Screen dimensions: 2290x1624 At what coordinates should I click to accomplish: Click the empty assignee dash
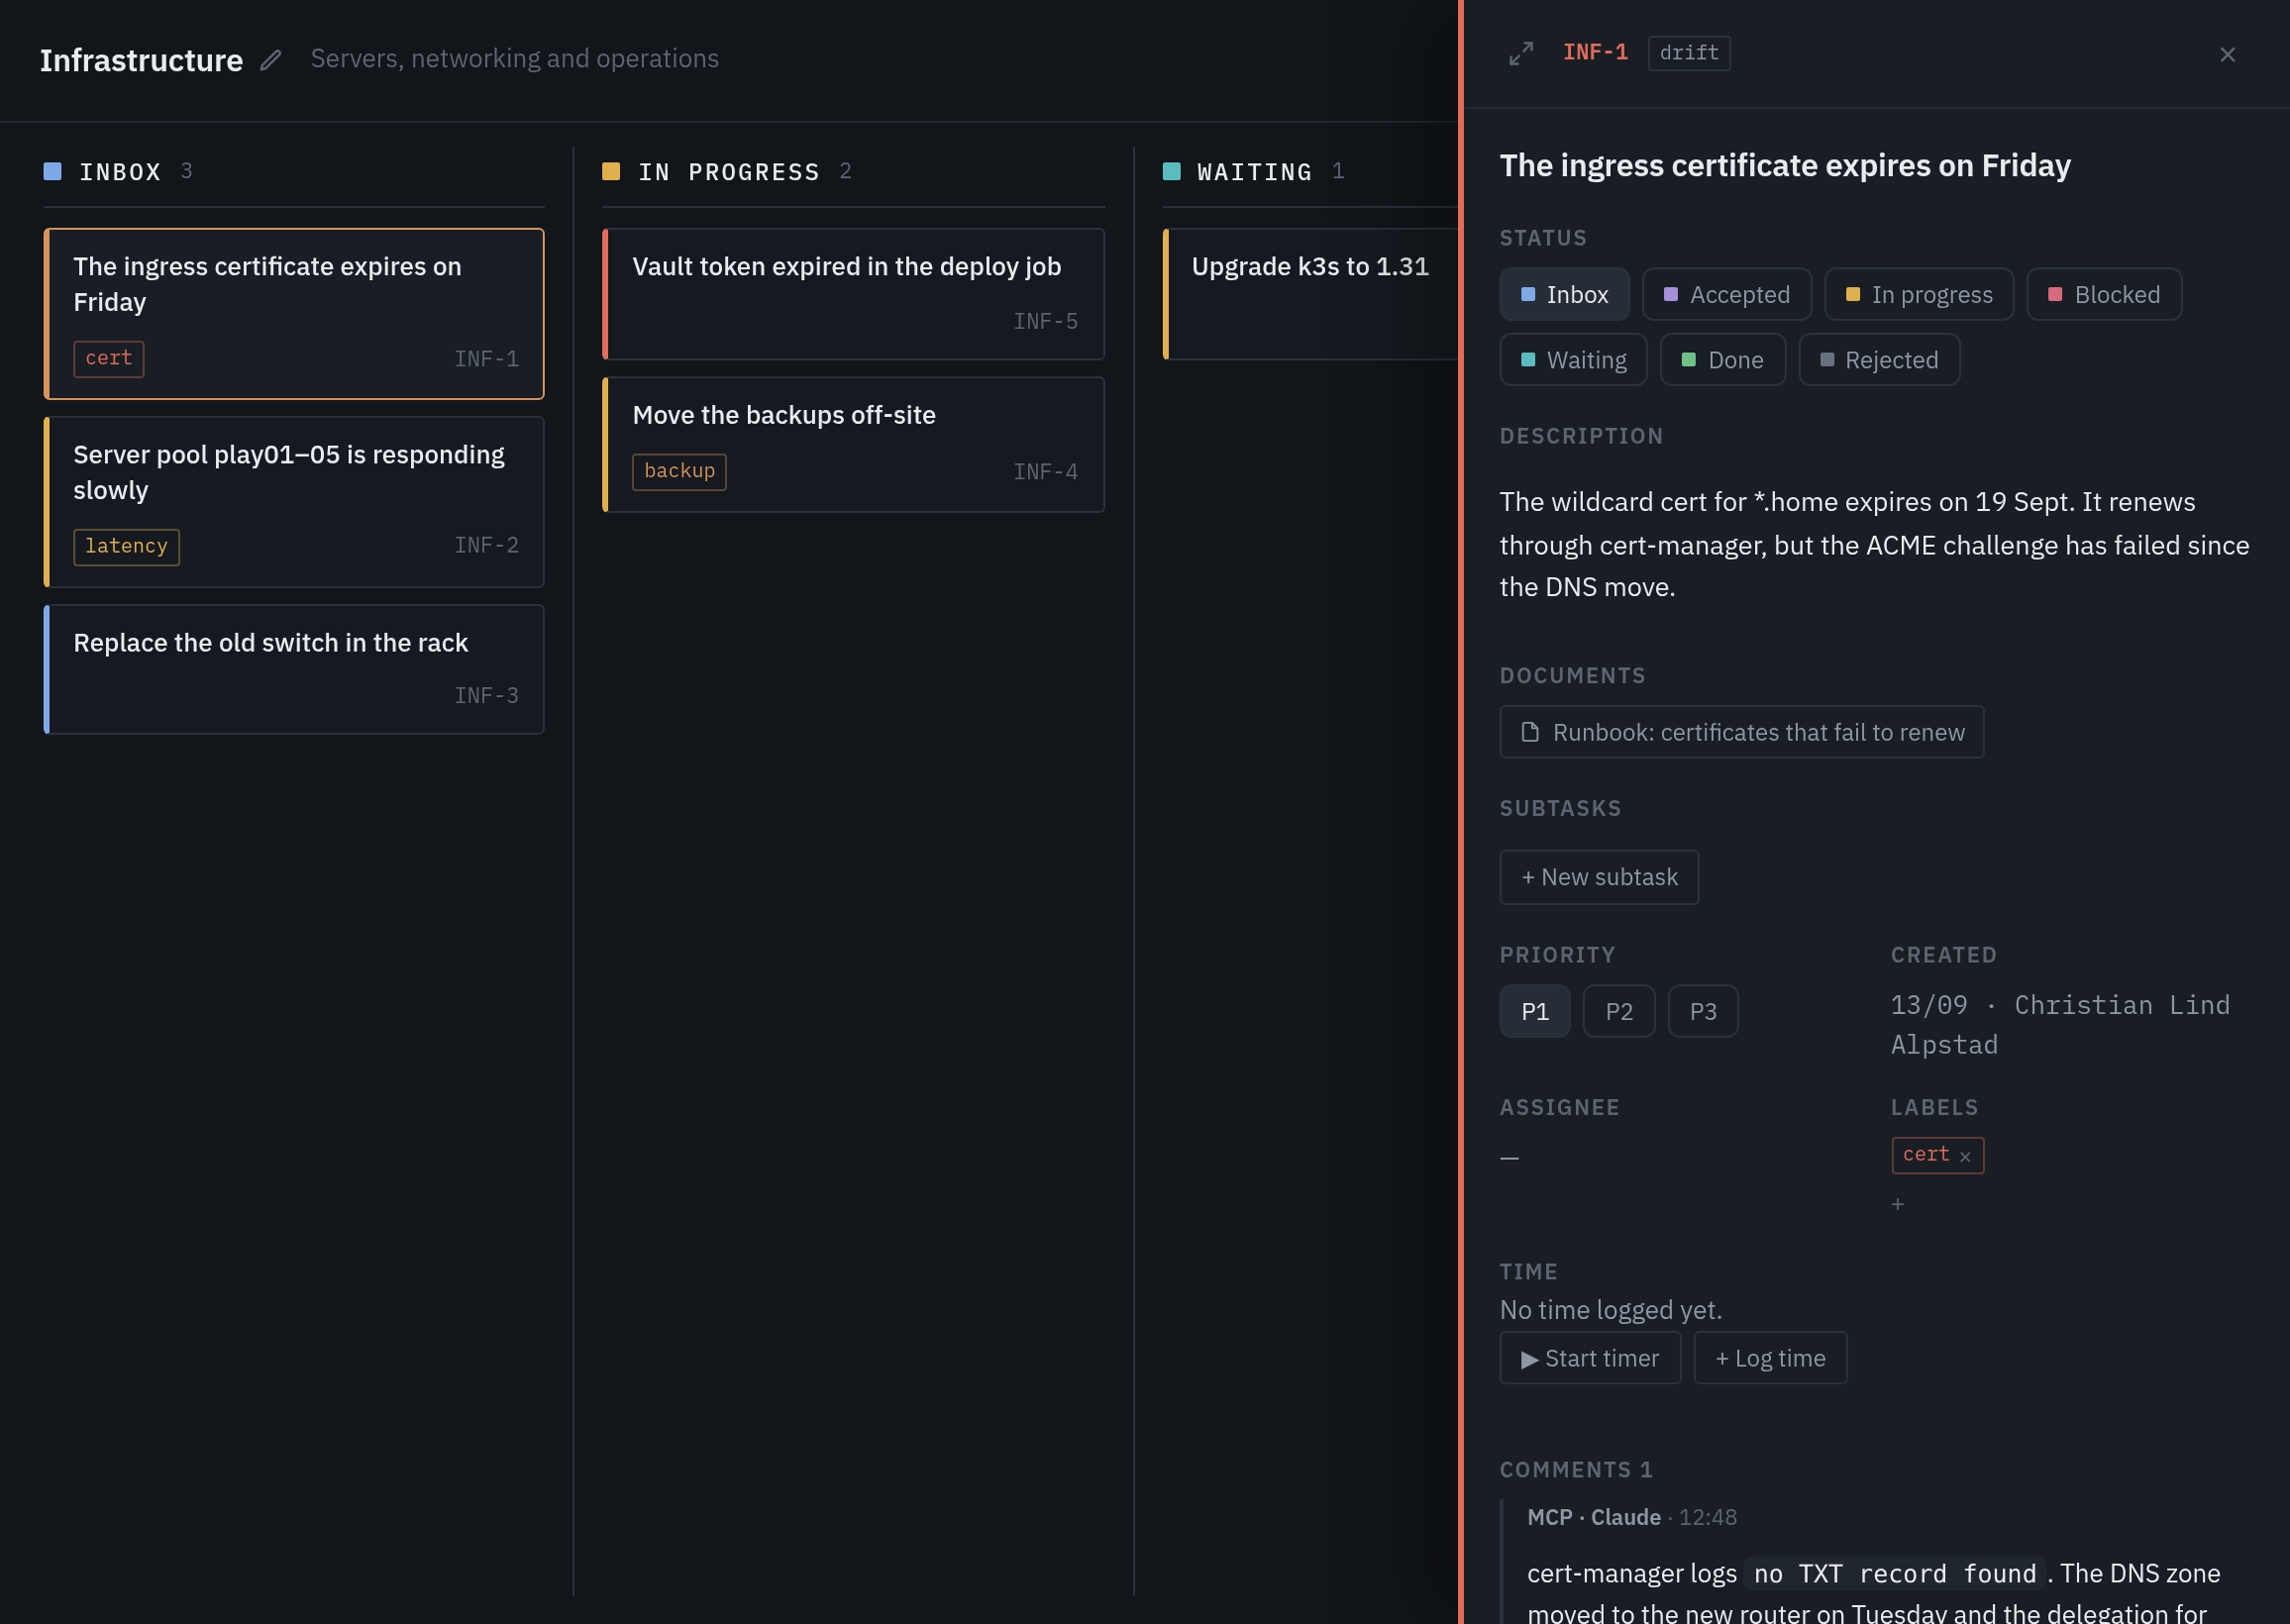point(1510,1158)
